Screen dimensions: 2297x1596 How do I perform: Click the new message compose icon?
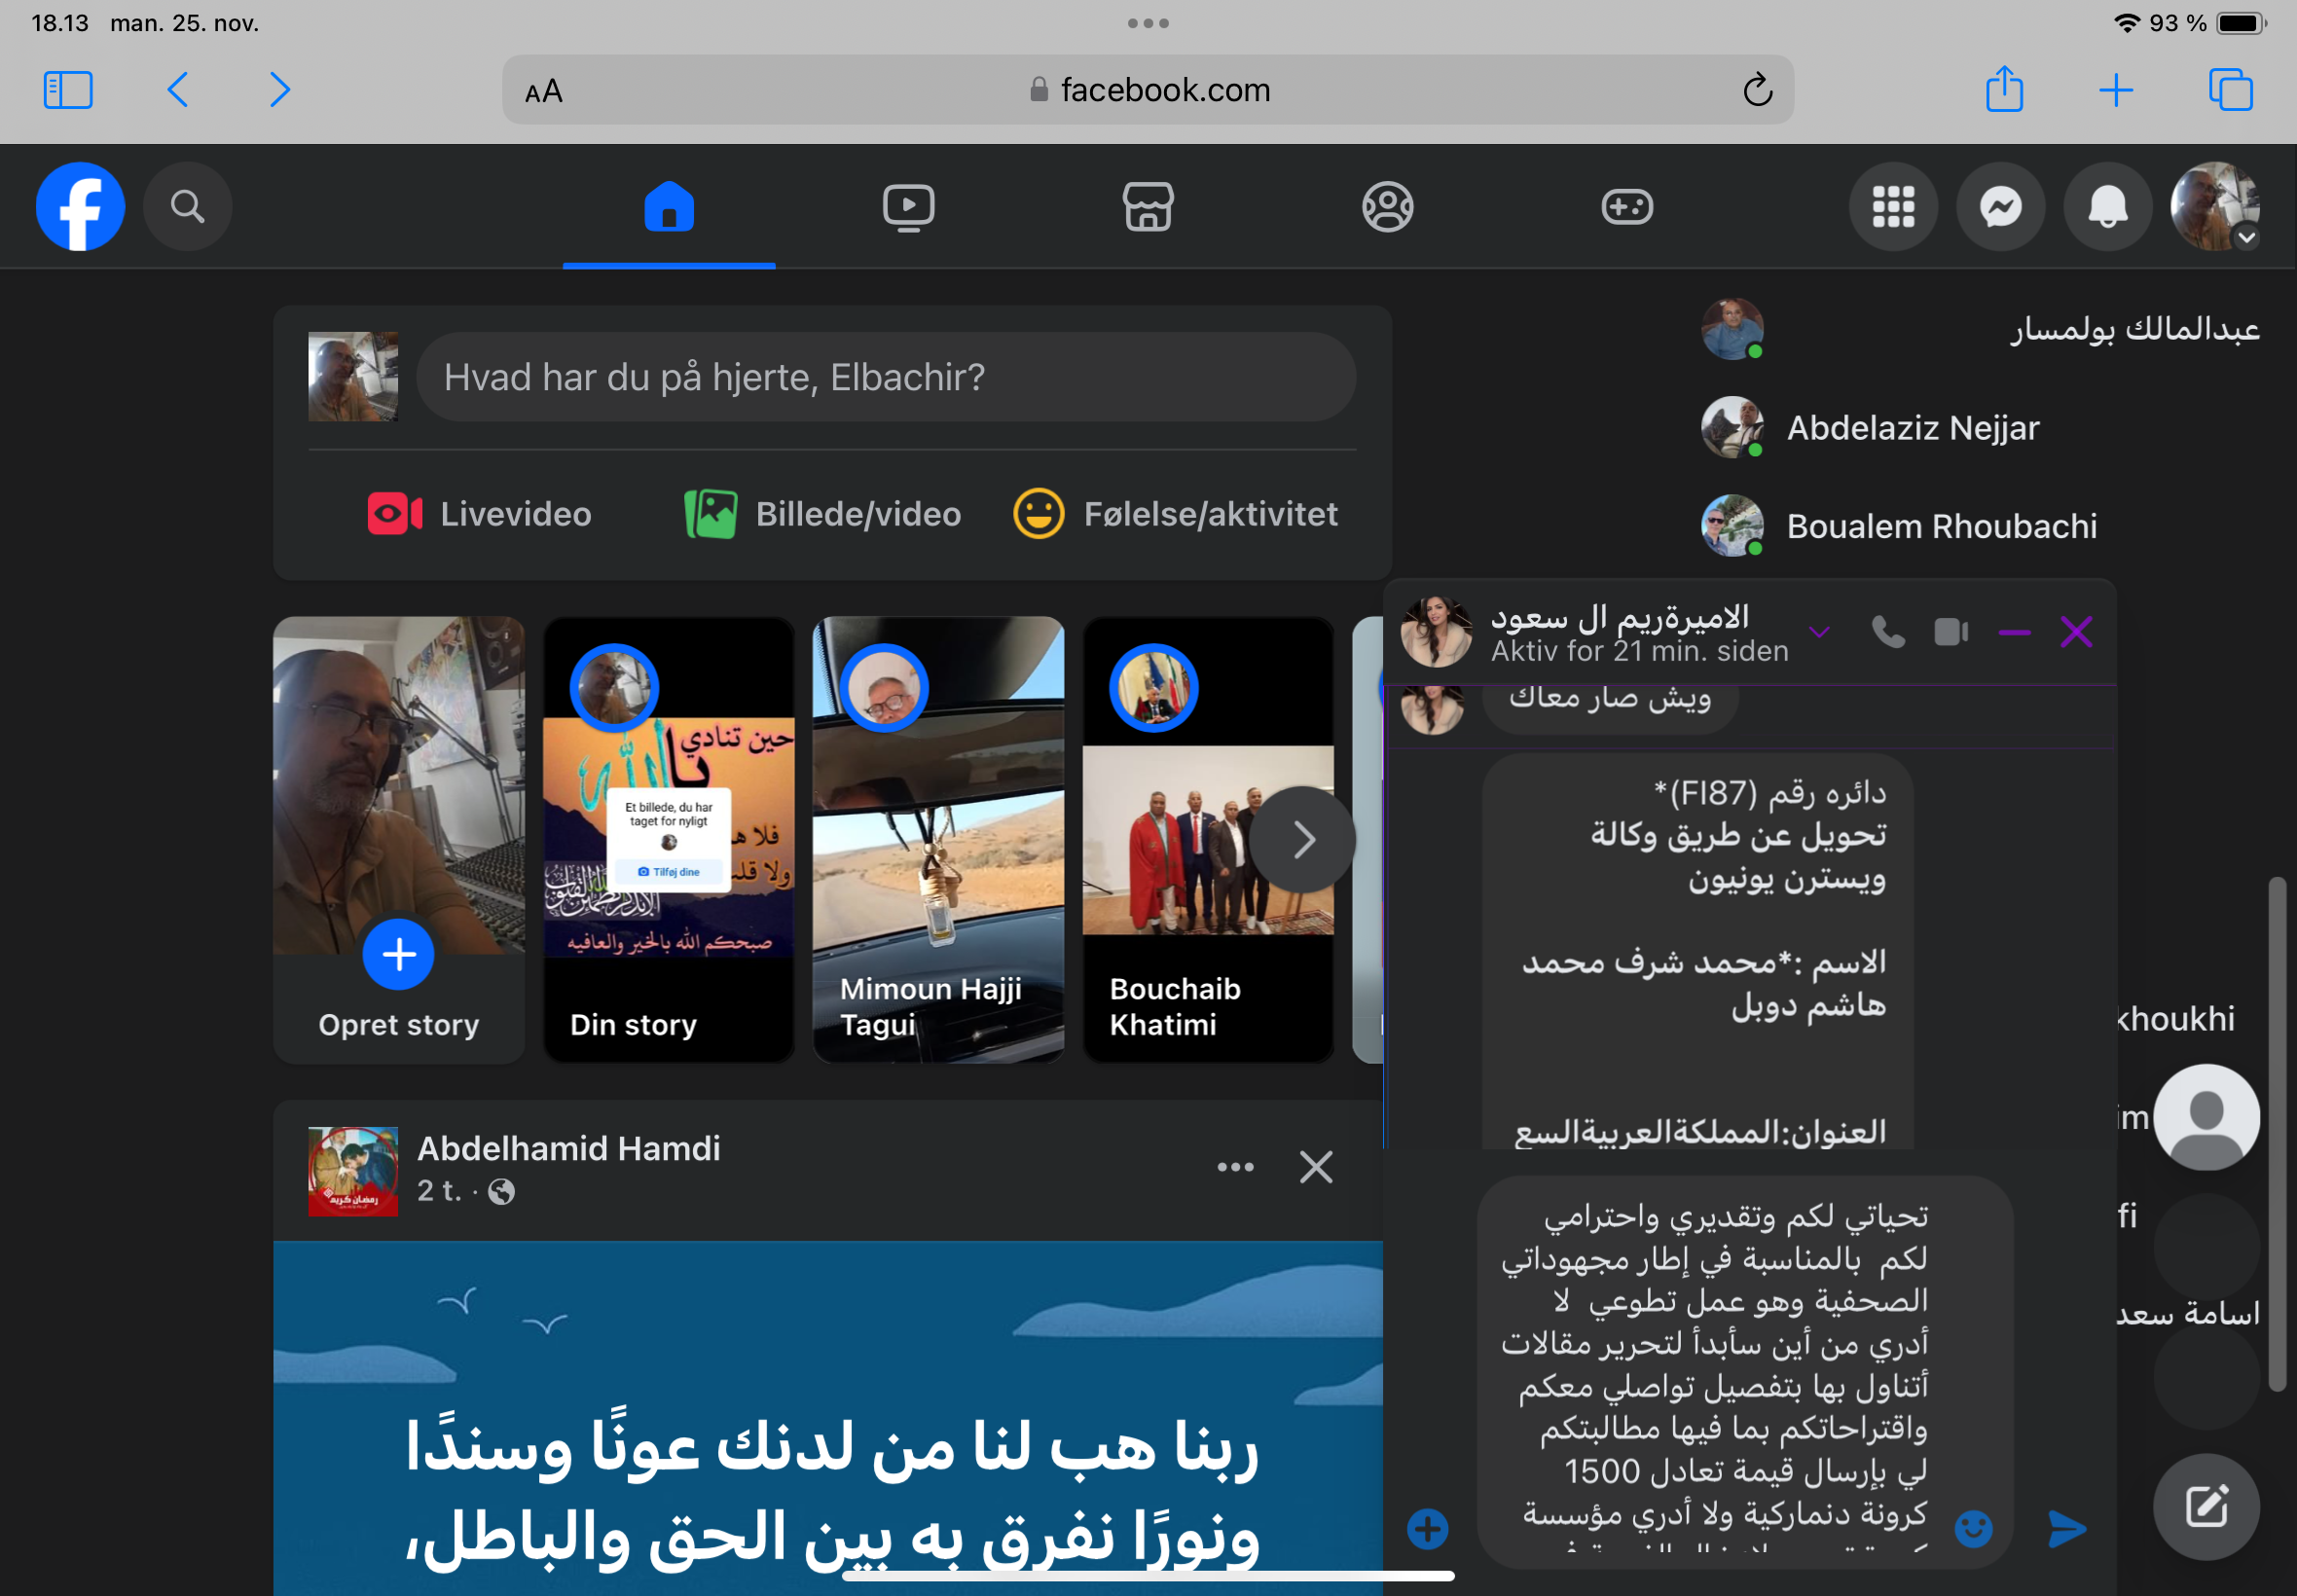[2206, 1506]
